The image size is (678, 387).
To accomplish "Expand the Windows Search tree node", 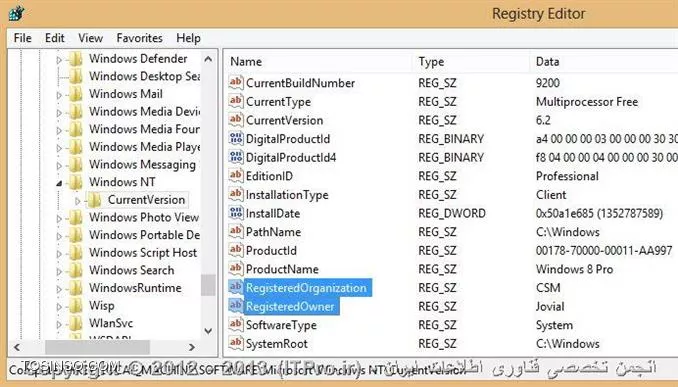I will (x=59, y=272).
